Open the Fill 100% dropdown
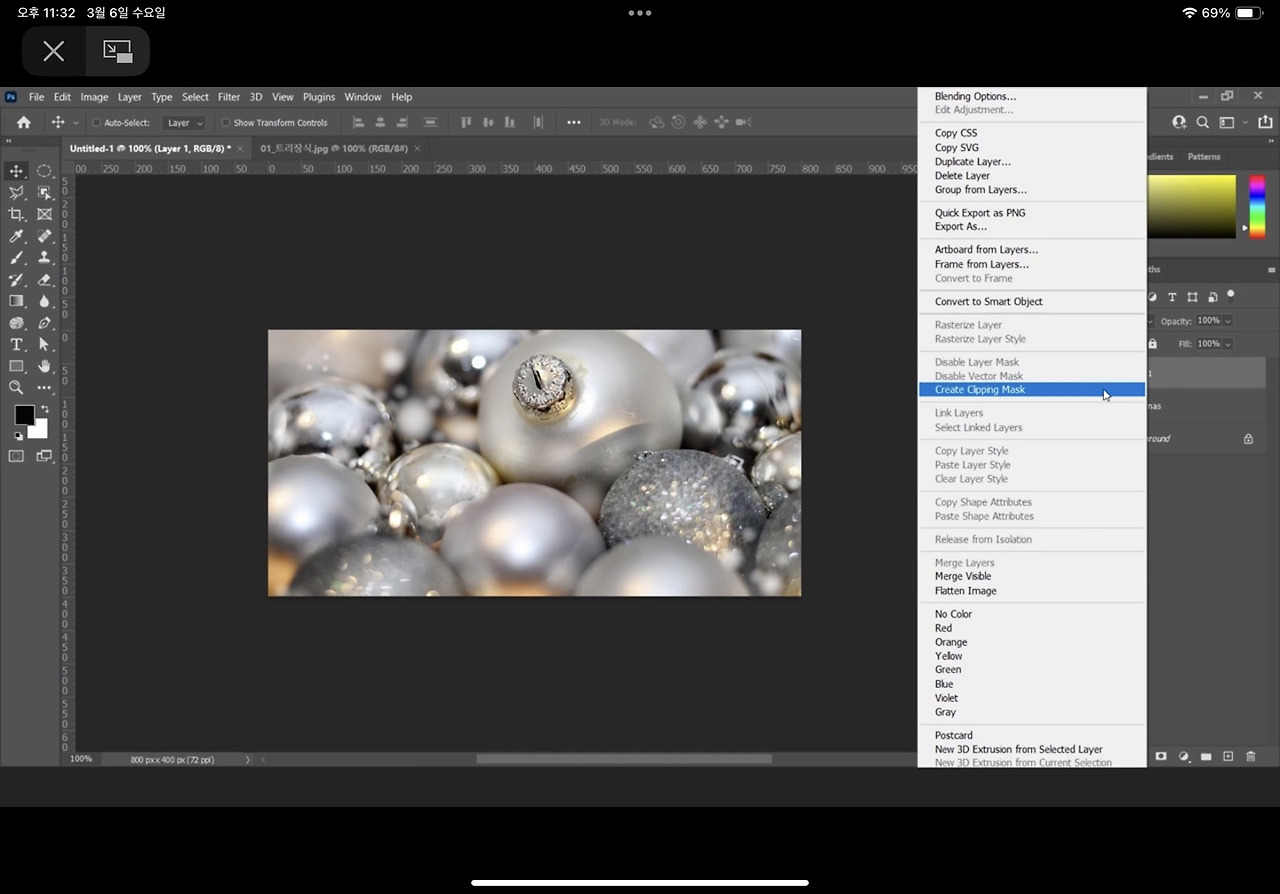The width and height of the screenshot is (1280, 894). click(1228, 344)
